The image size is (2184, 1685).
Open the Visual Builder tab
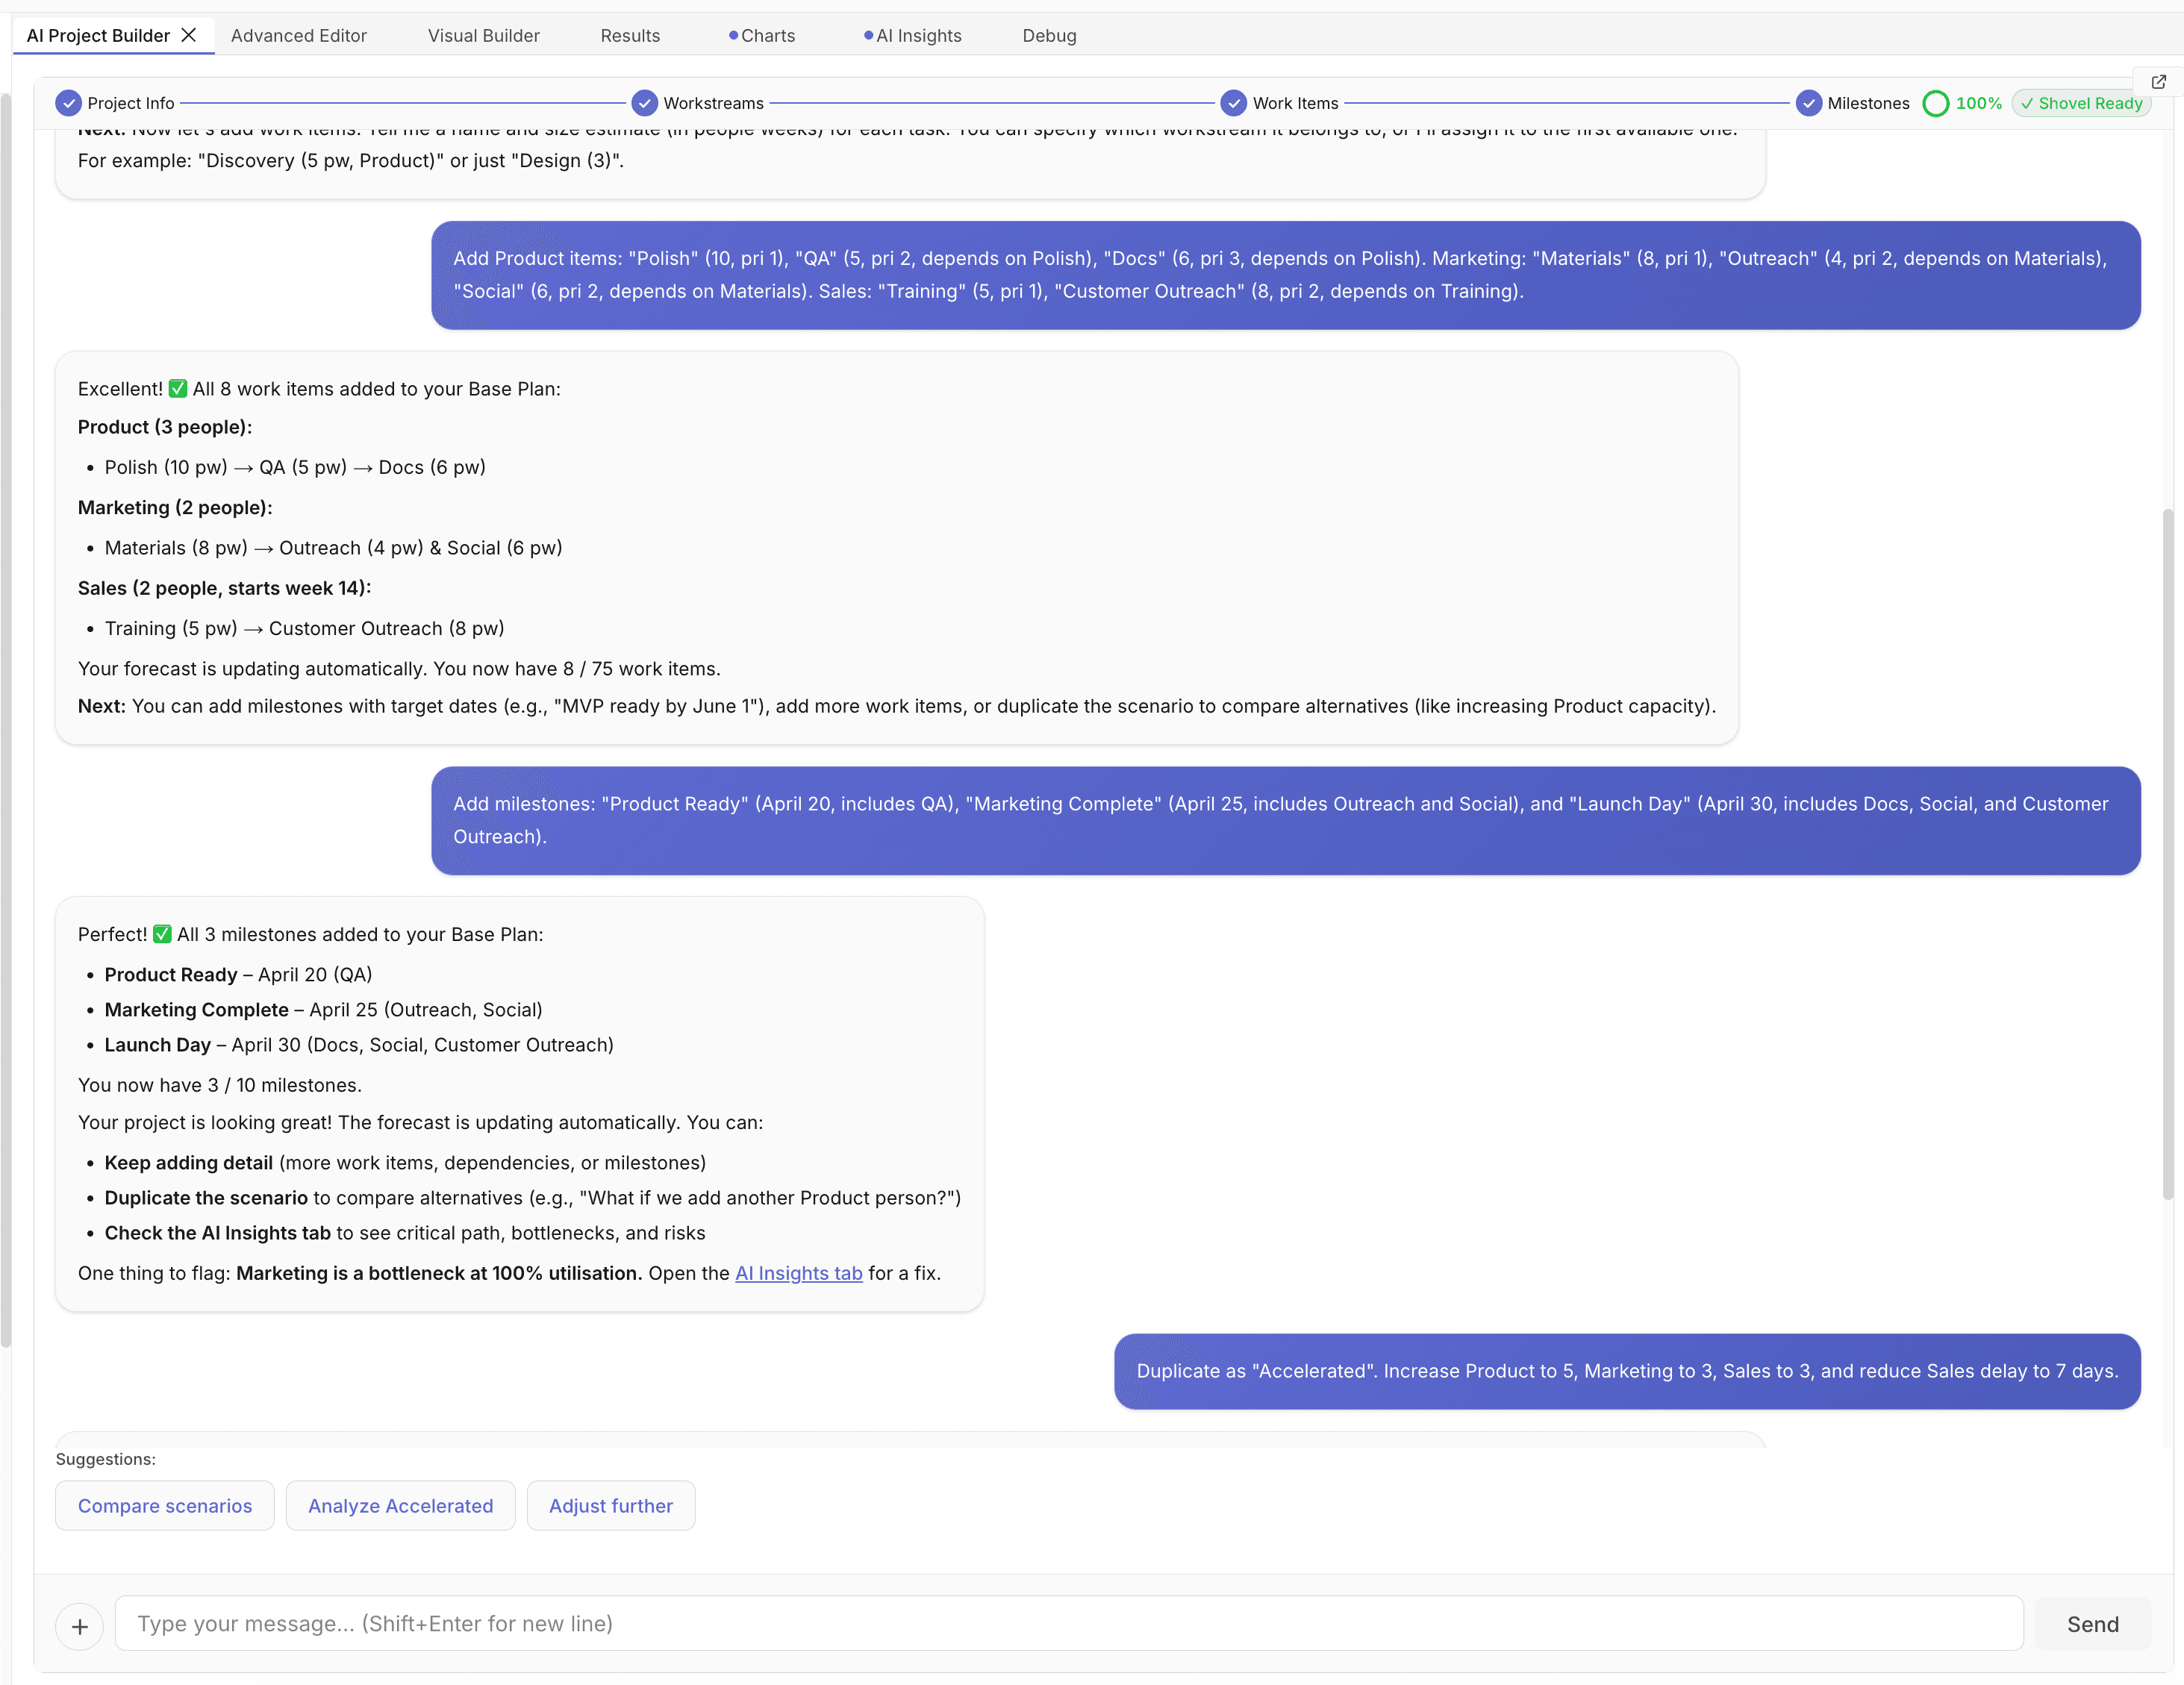483,35
